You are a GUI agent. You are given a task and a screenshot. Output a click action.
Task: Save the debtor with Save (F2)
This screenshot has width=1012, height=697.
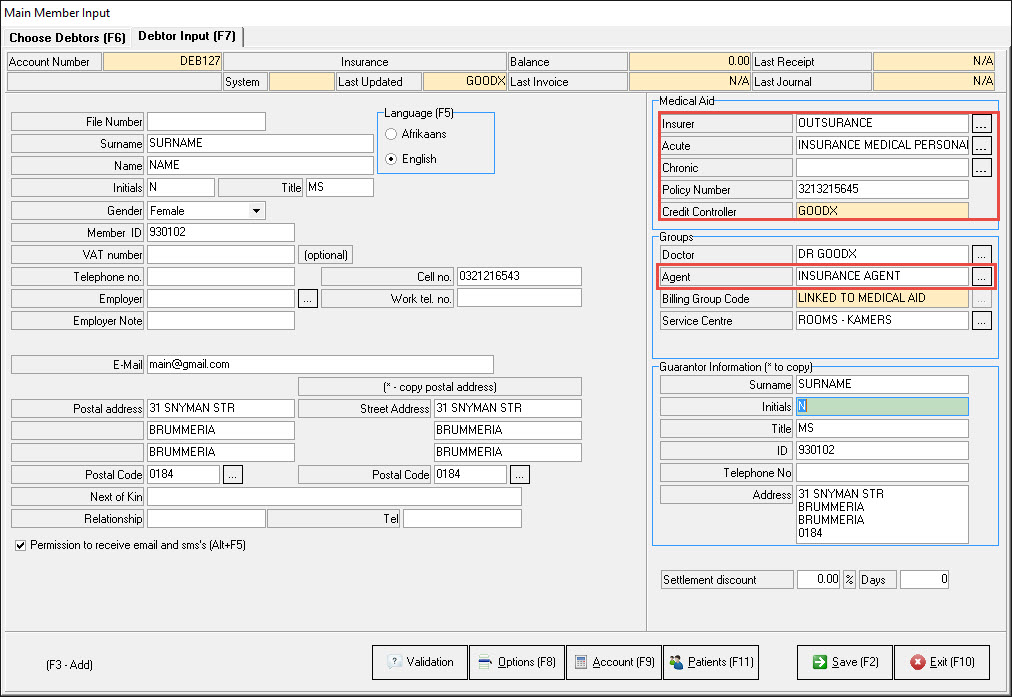844,662
